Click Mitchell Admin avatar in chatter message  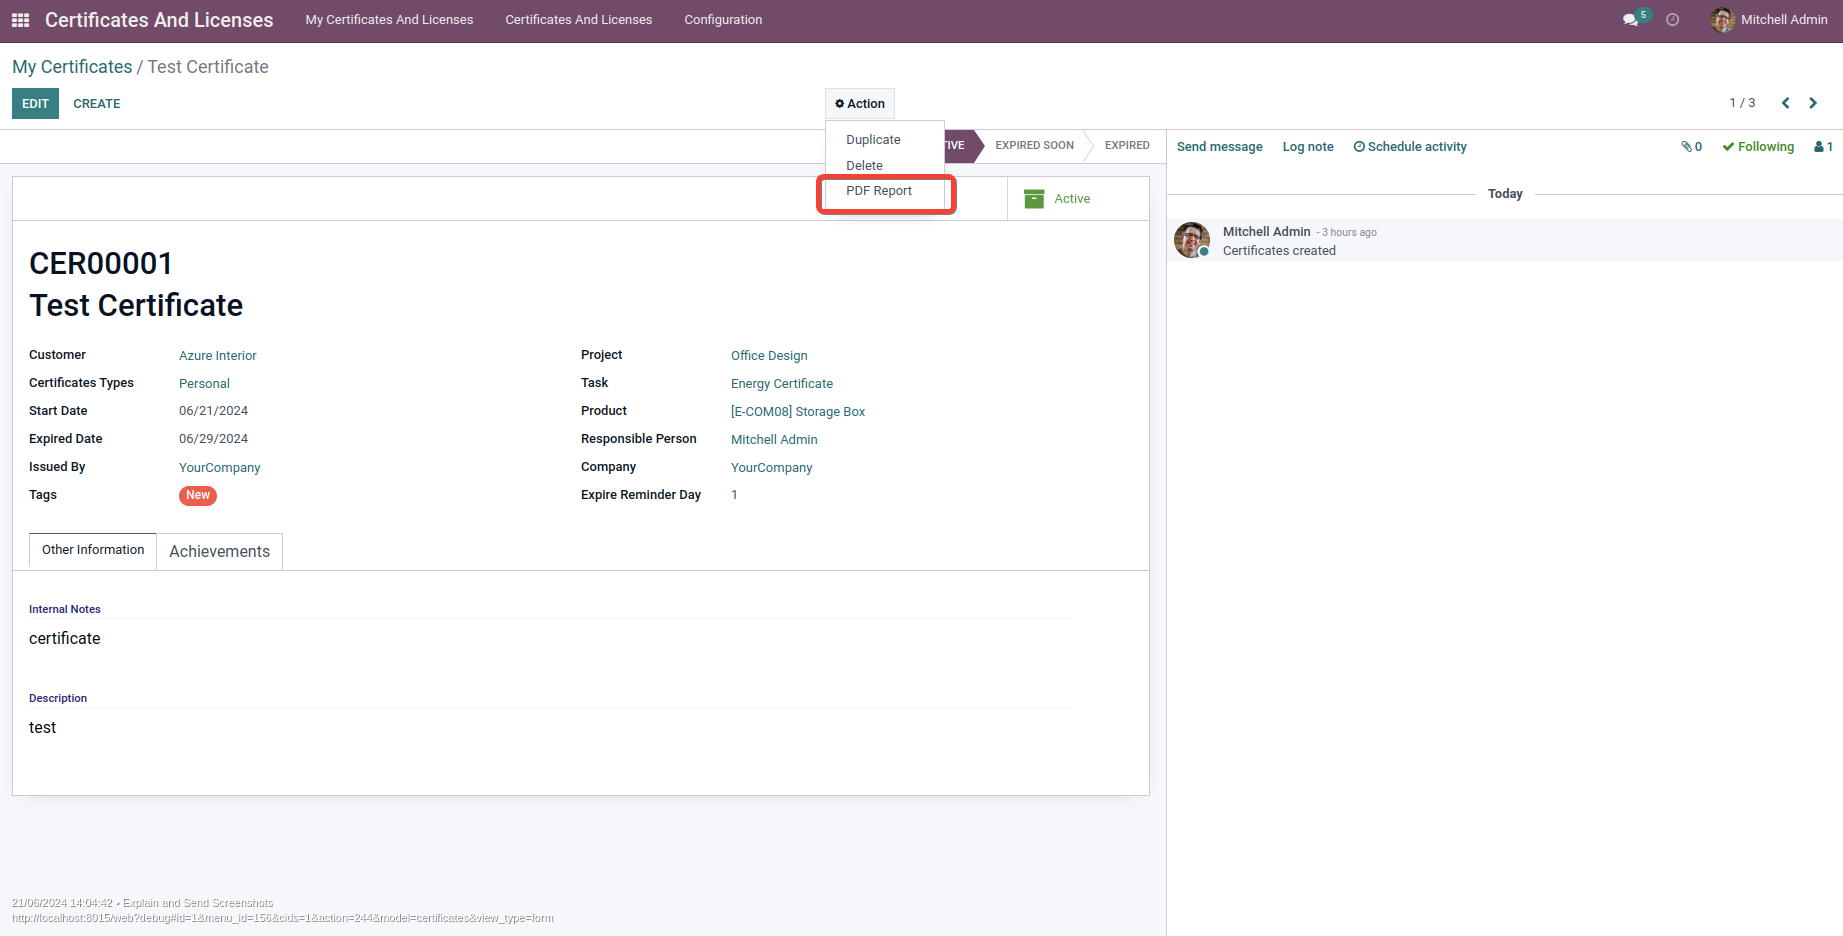click(1192, 240)
